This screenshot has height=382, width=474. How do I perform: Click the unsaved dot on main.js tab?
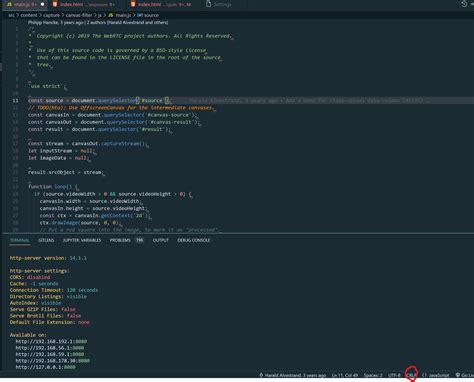click(42, 4)
